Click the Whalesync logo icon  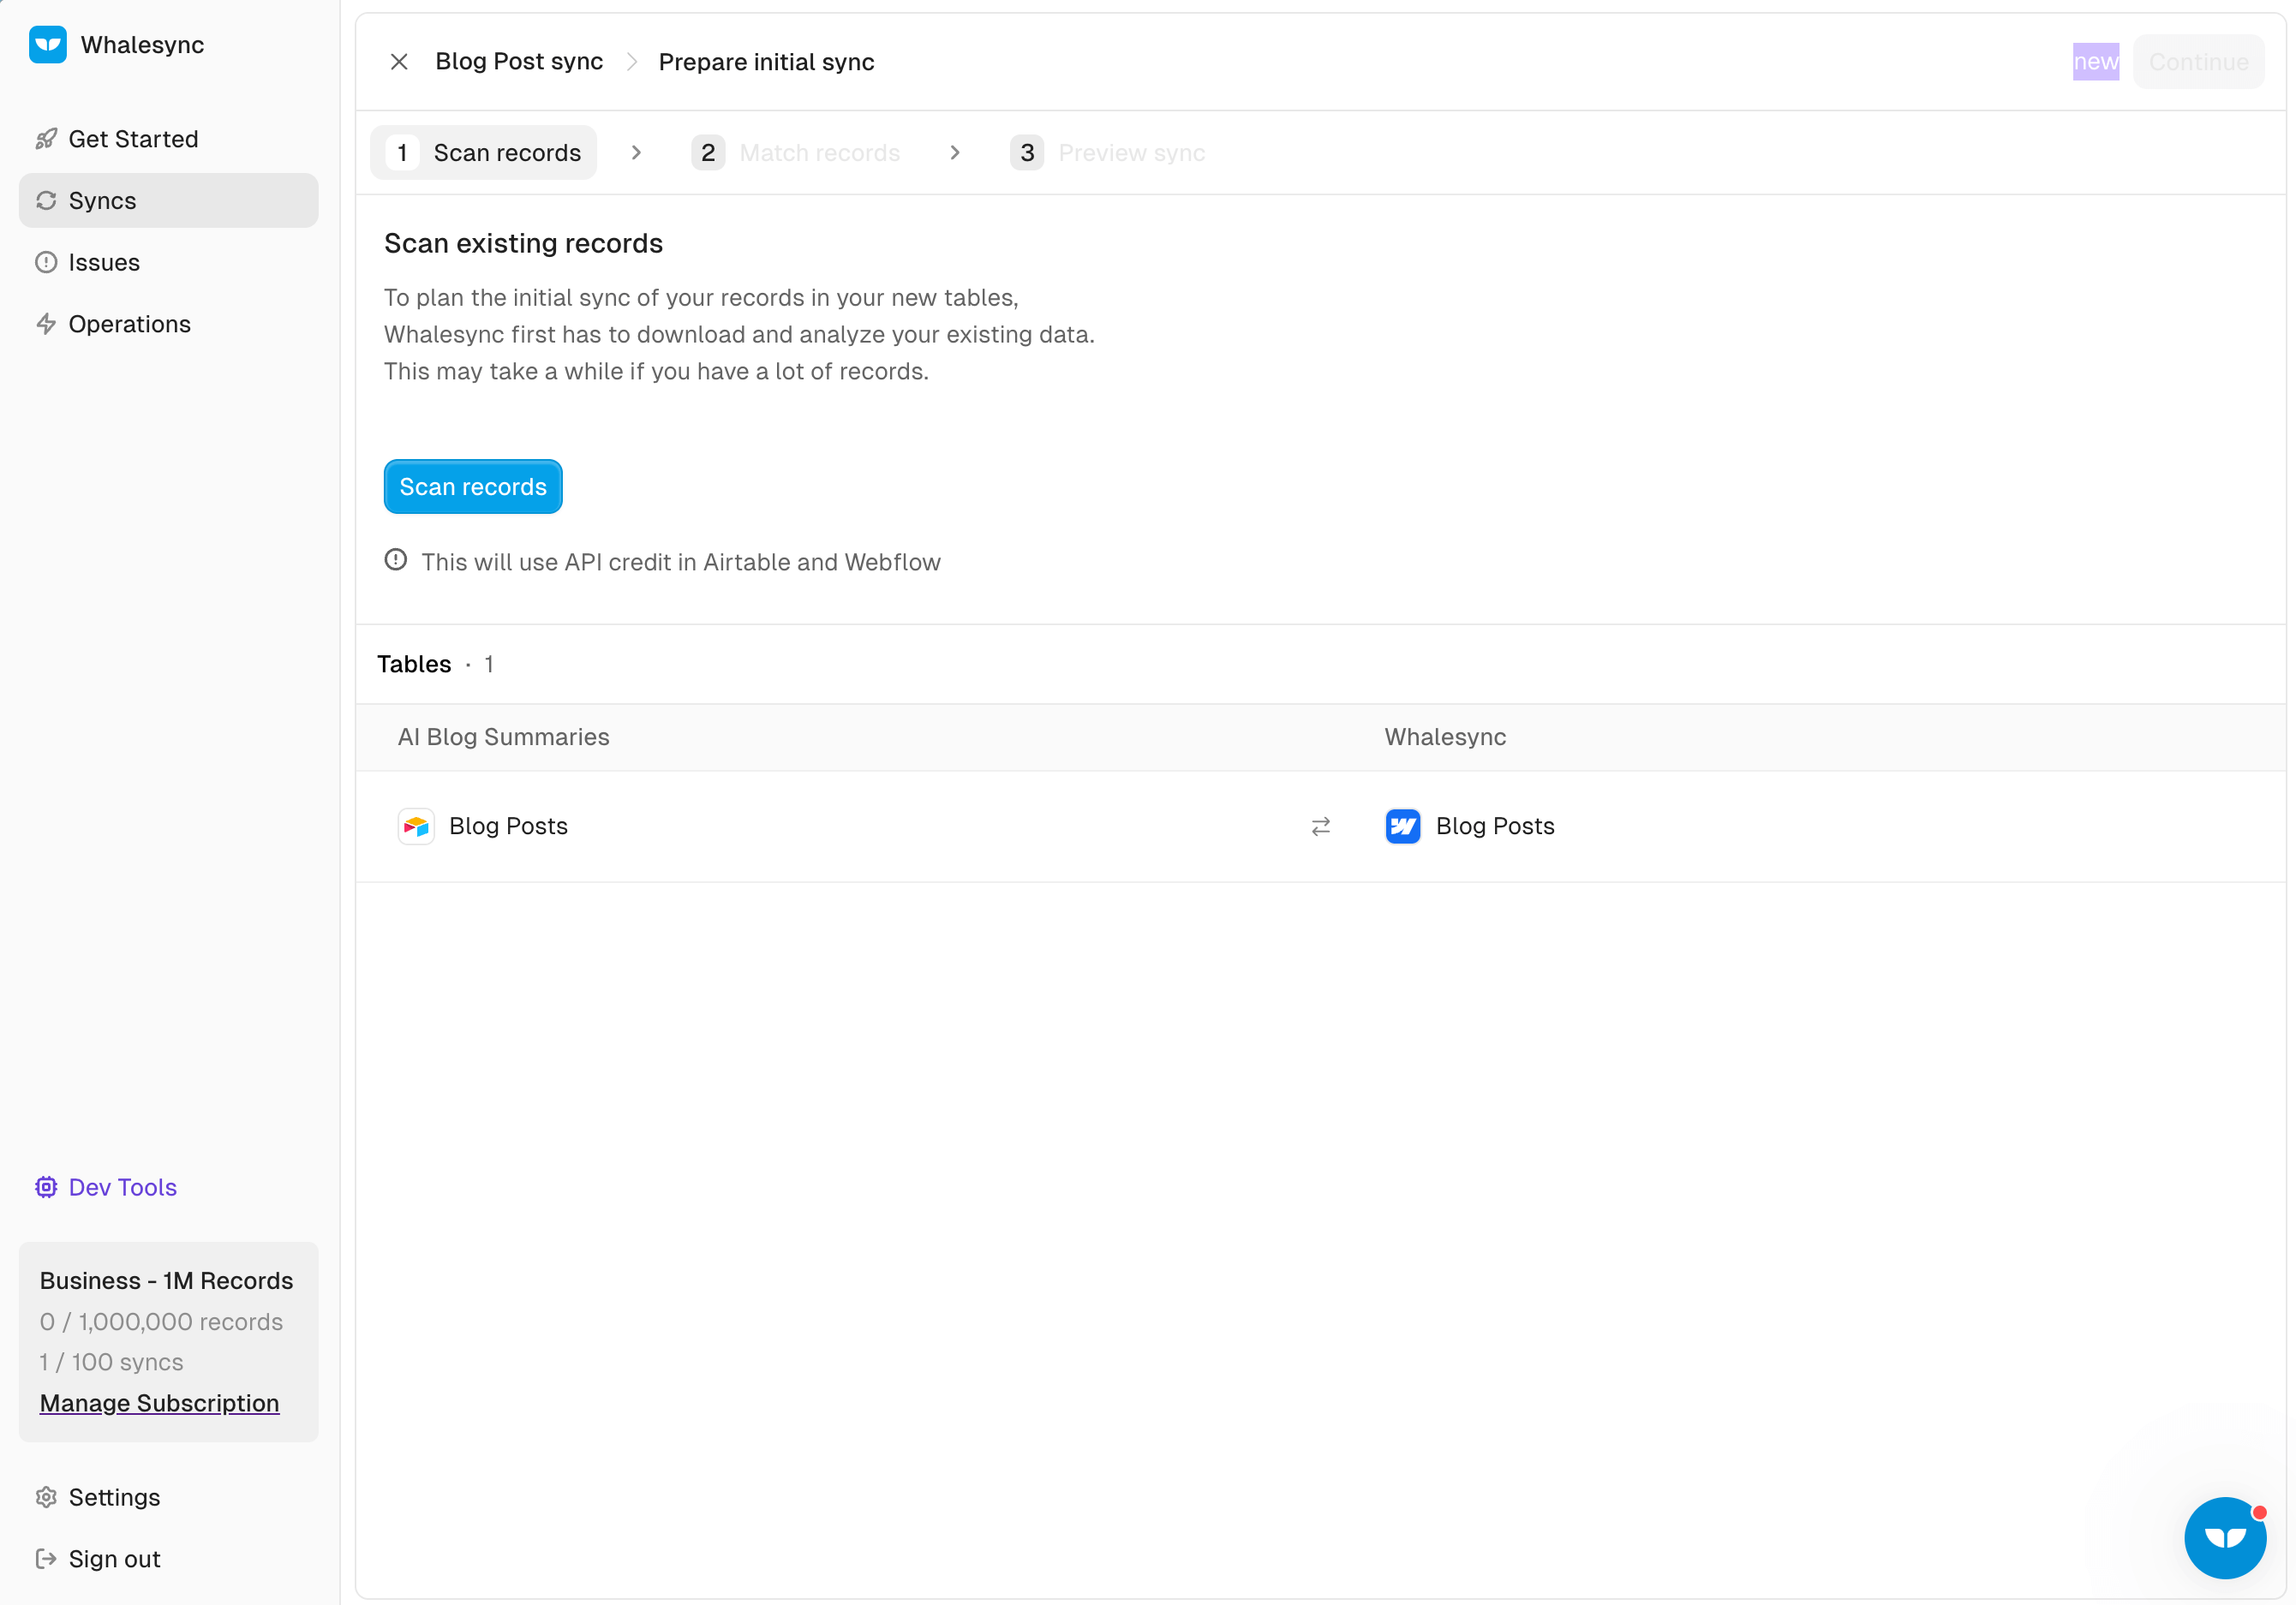click(47, 44)
